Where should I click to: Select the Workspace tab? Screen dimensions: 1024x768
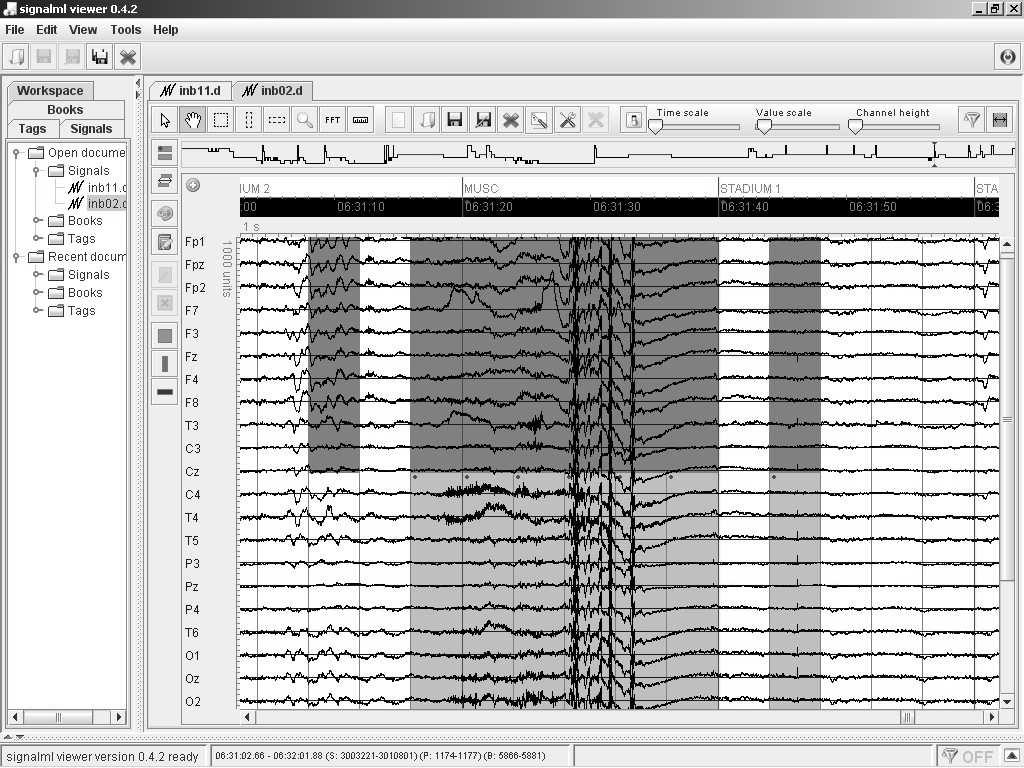50,90
